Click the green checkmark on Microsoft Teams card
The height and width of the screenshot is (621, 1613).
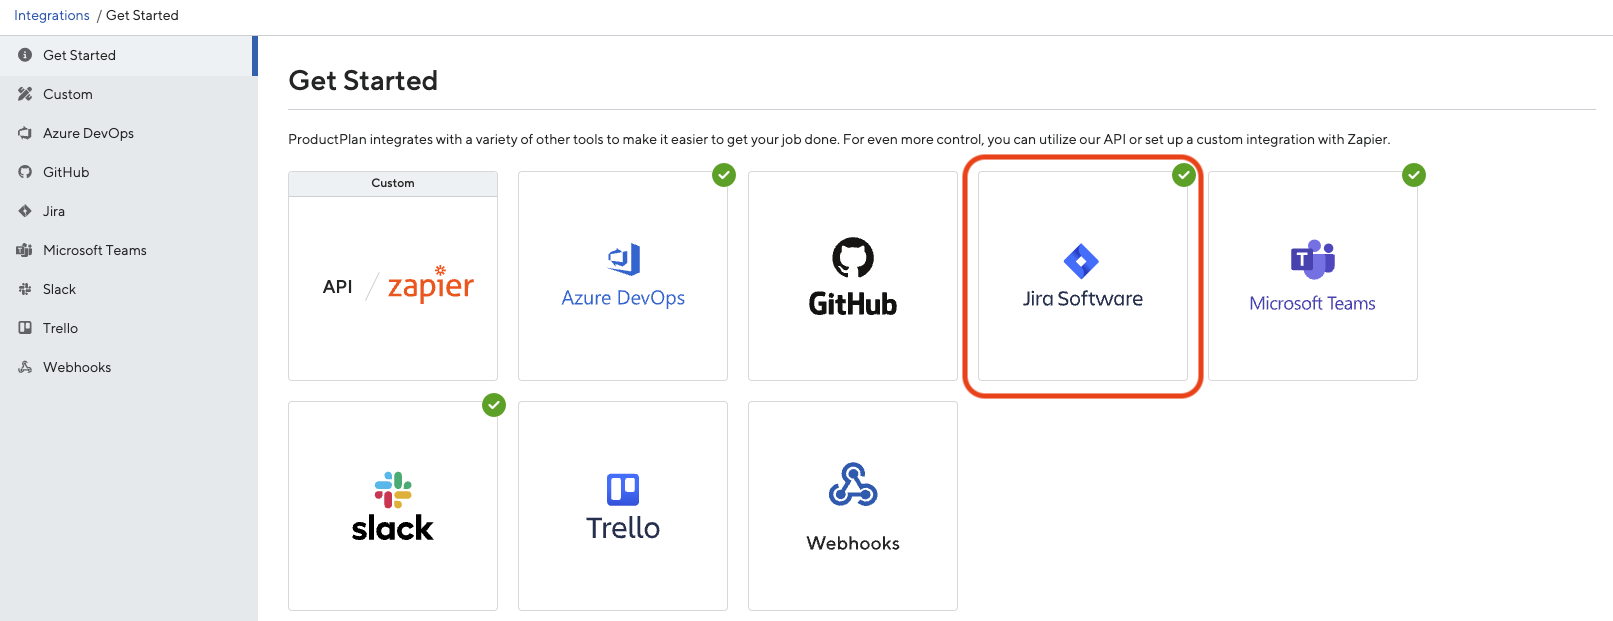click(x=1414, y=175)
